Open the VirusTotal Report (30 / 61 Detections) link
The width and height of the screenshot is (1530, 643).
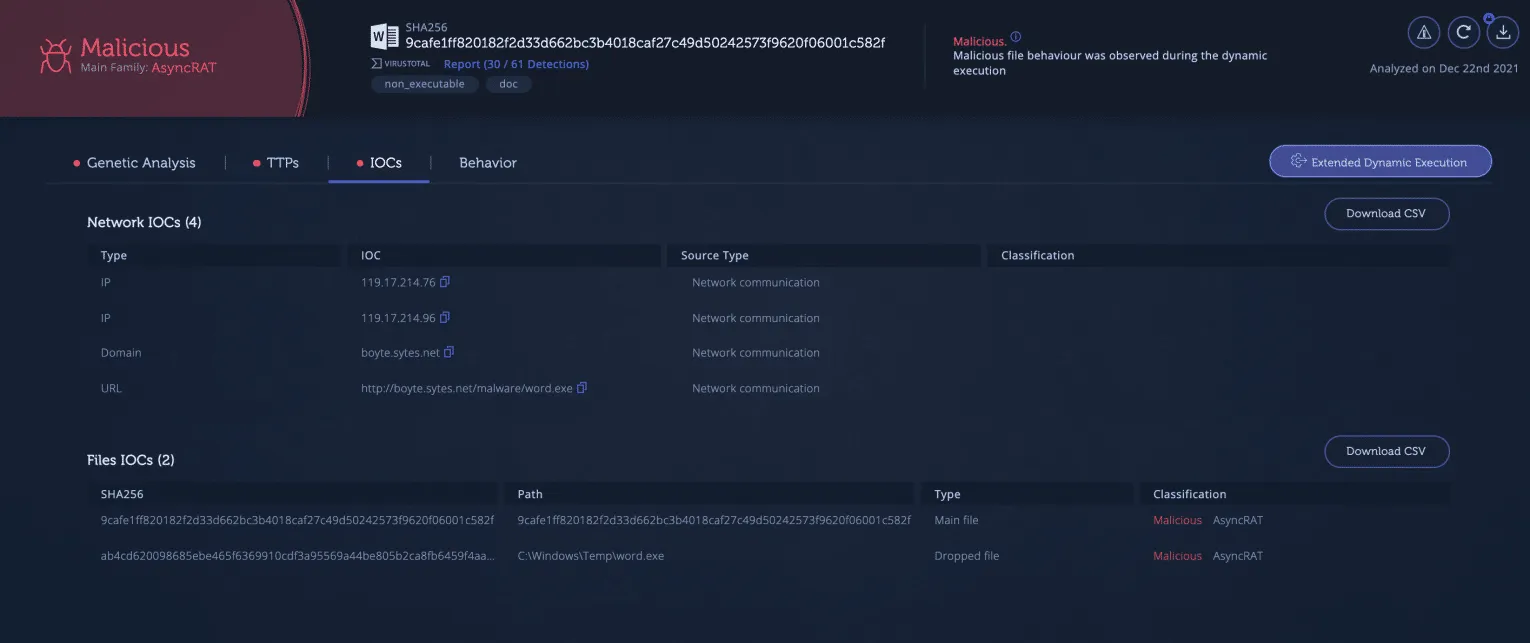[x=516, y=64]
